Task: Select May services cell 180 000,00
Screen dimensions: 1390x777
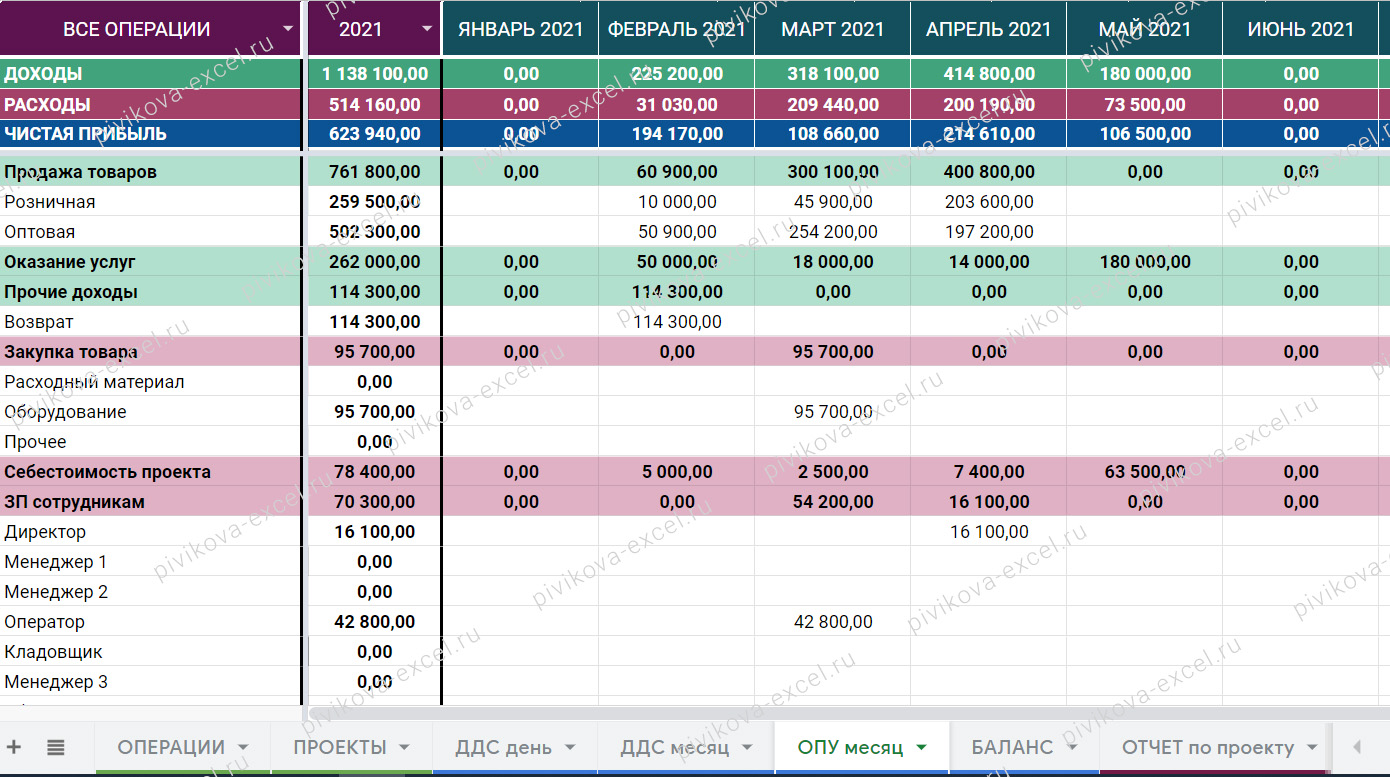Action: [x=1145, y=262]
